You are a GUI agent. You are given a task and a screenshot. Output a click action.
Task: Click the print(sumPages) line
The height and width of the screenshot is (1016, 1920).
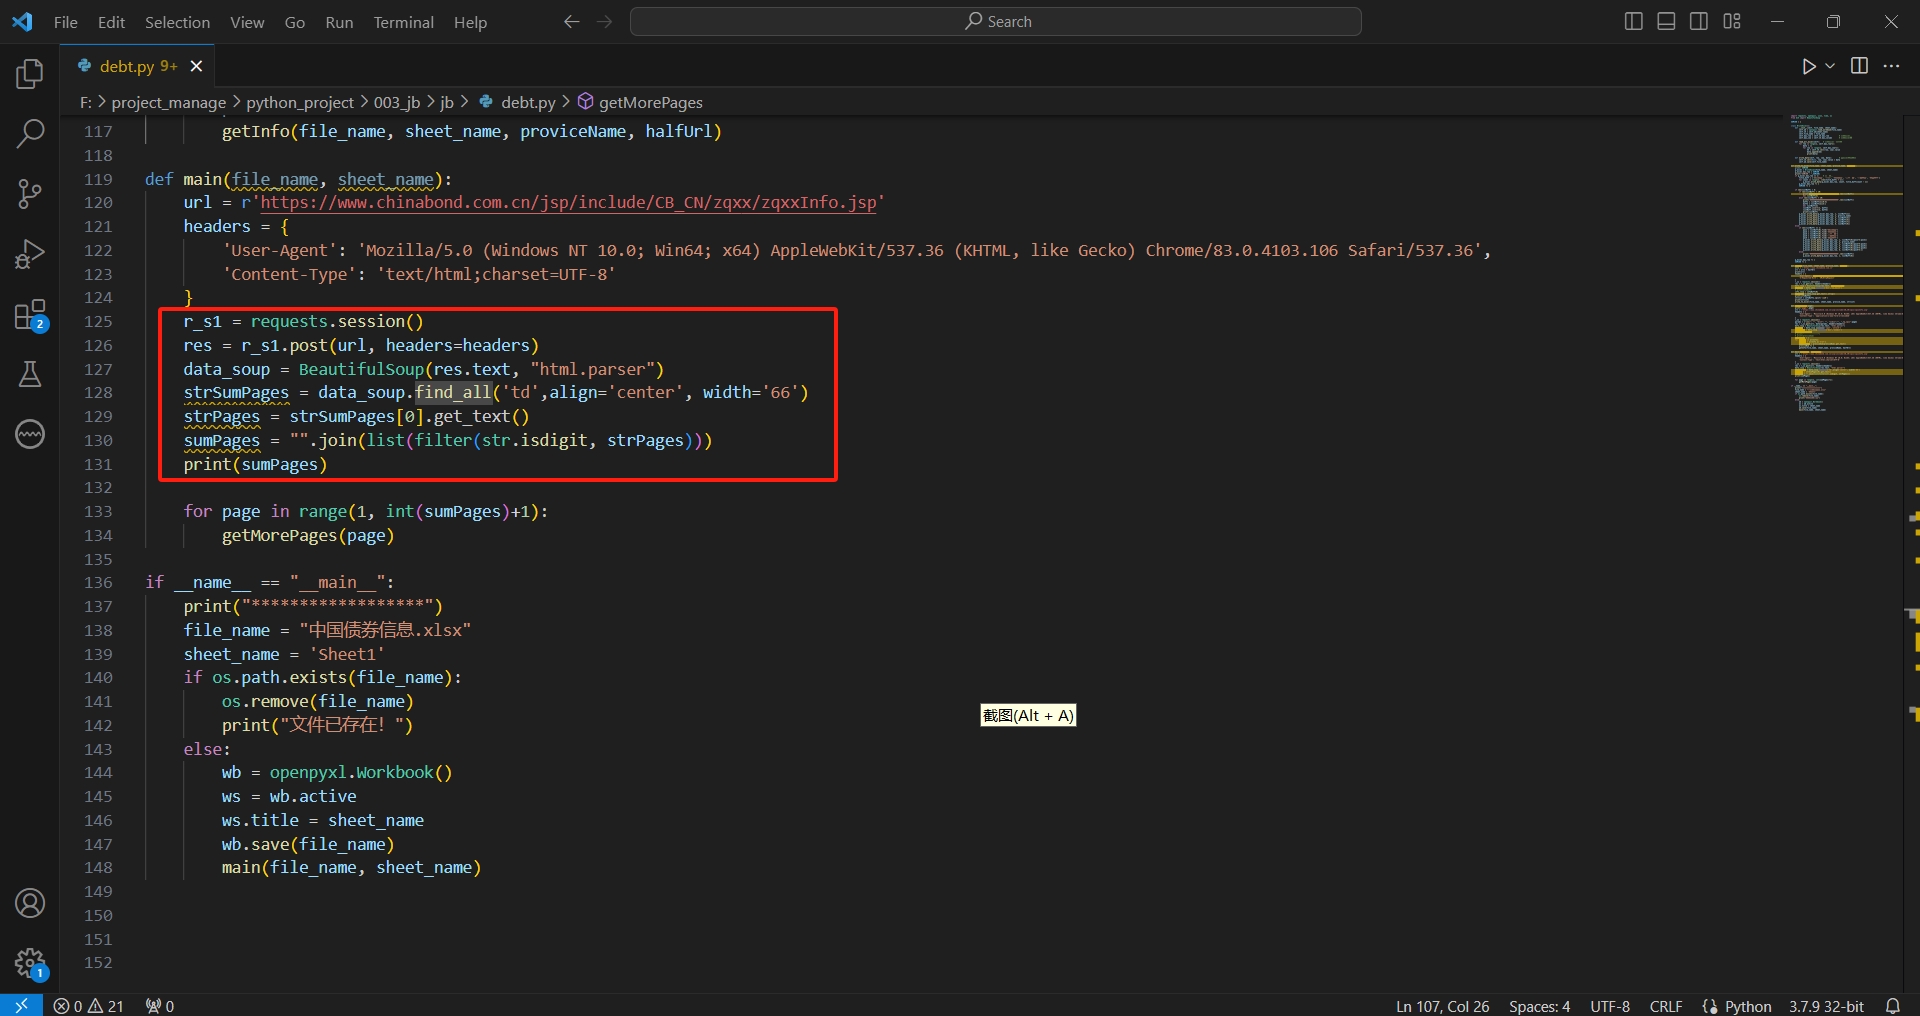tap(255, 465)
